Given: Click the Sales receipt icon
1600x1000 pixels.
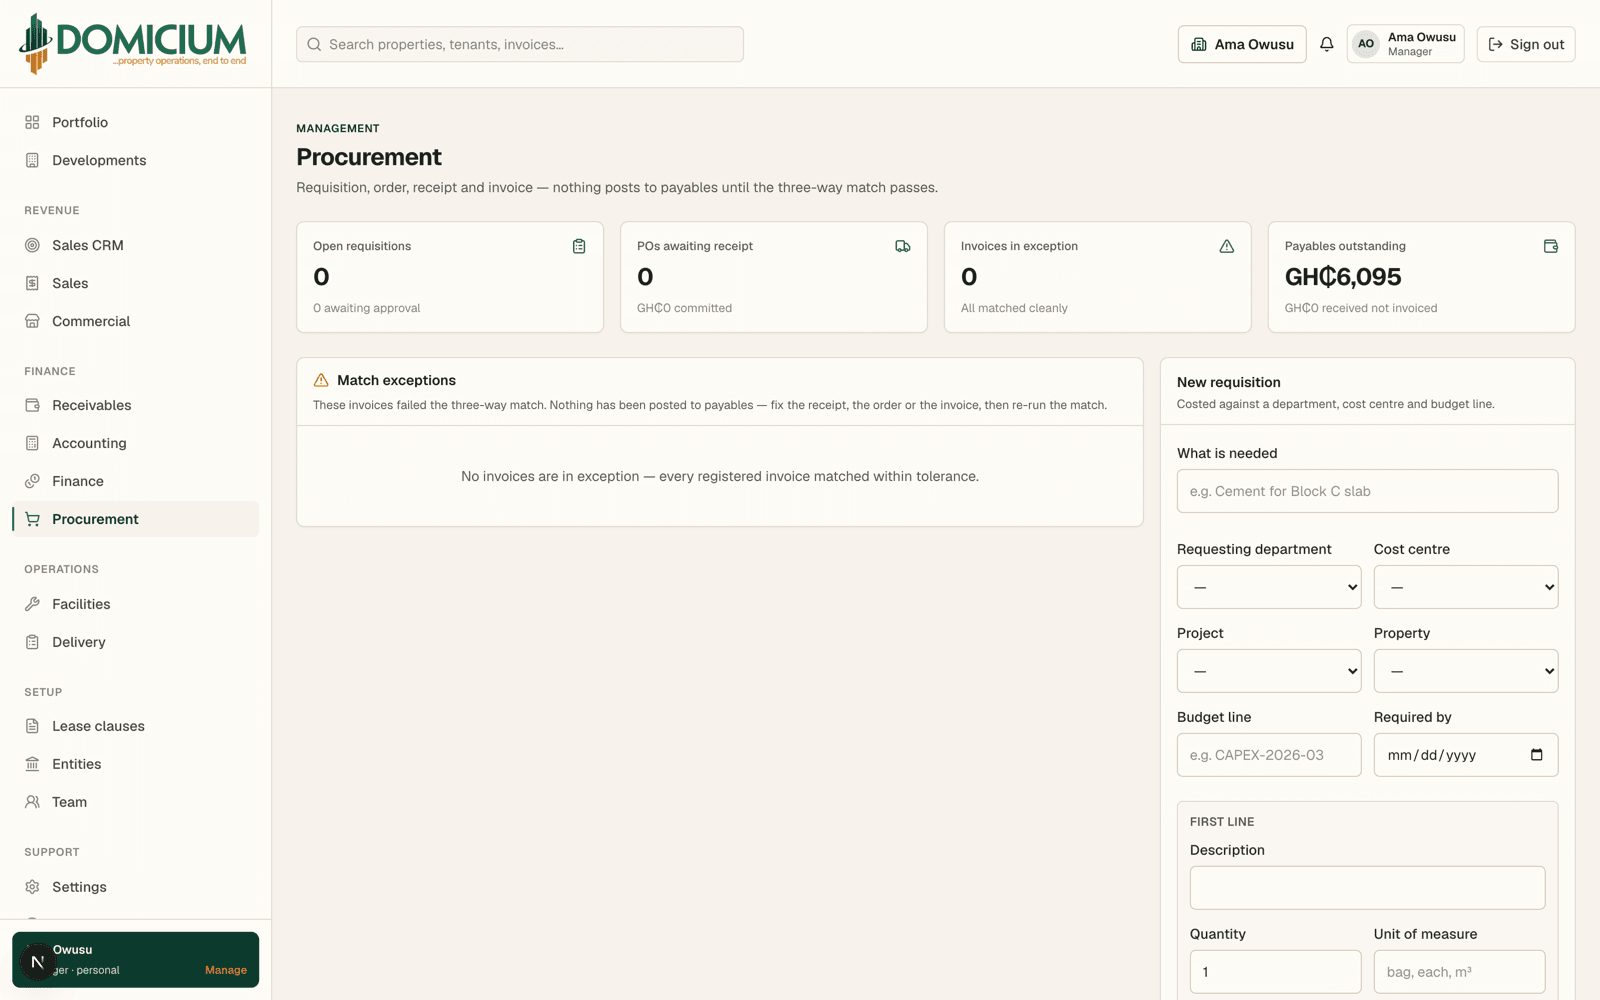Looking at the screenshot, I should pos(32,283).
